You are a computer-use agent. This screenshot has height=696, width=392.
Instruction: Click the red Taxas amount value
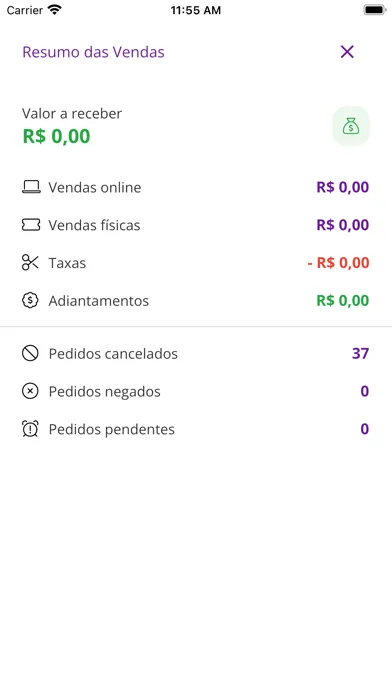point(338,263)
